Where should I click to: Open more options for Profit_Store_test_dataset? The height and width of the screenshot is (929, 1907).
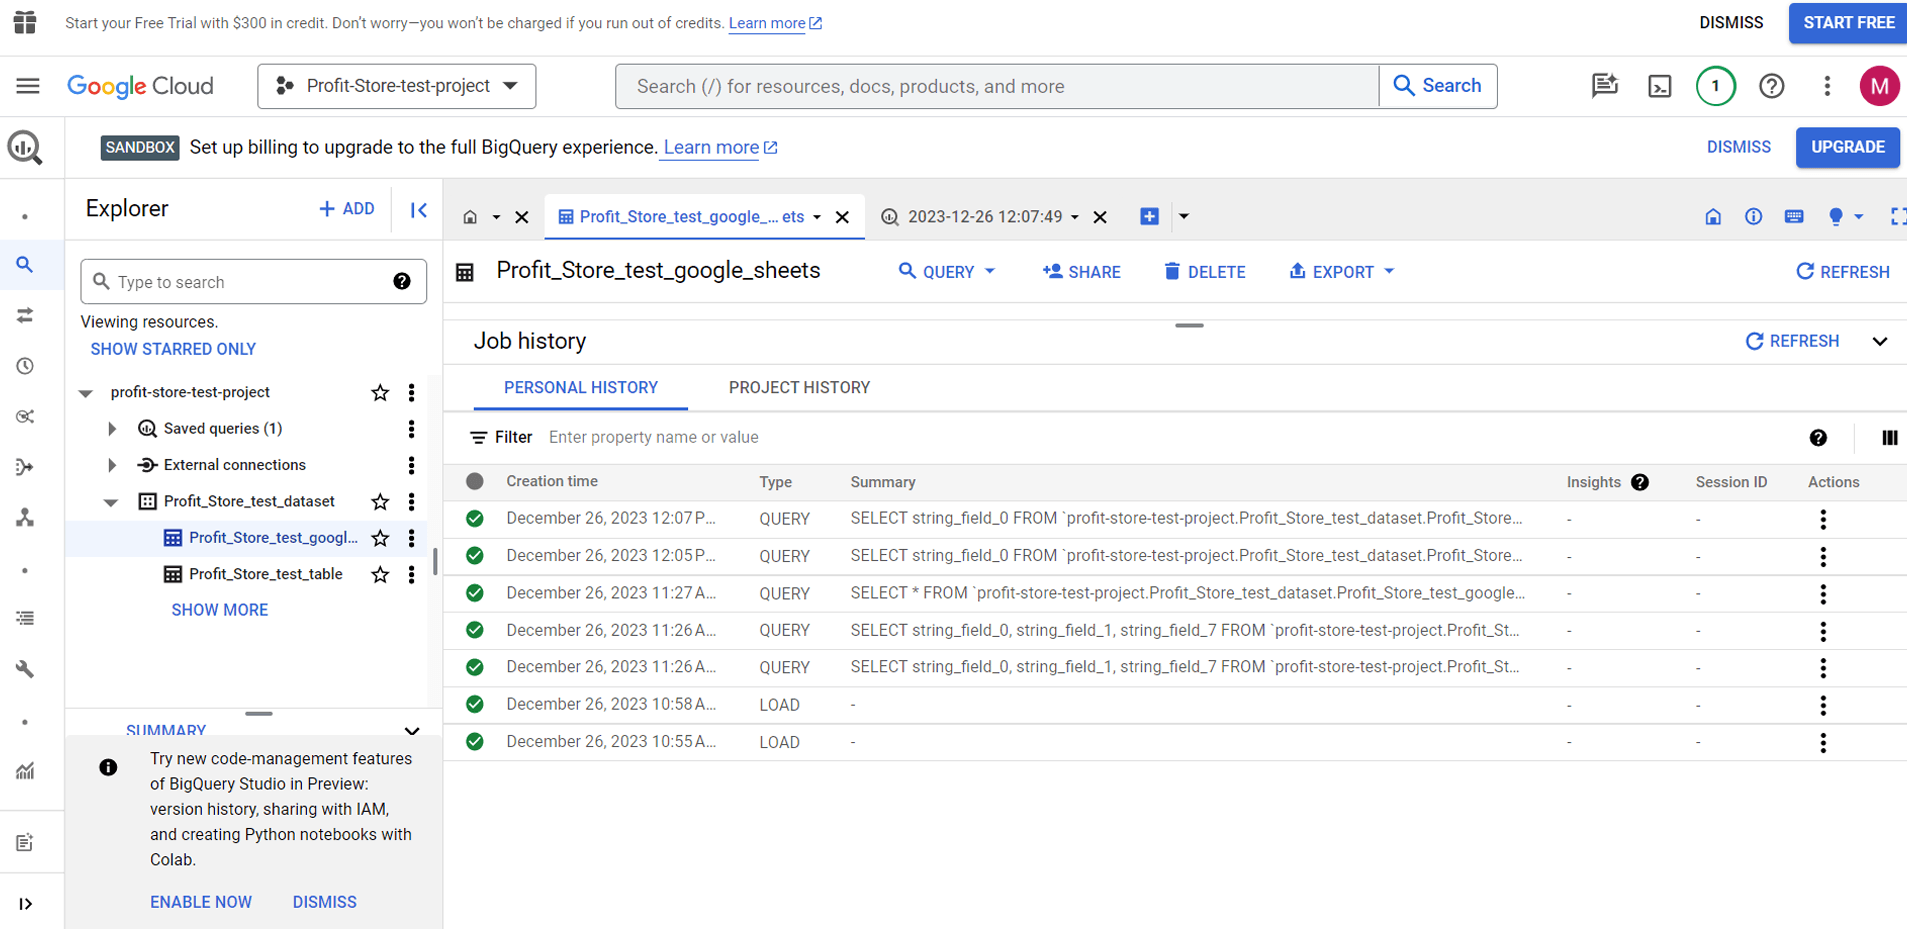point(411,502)
